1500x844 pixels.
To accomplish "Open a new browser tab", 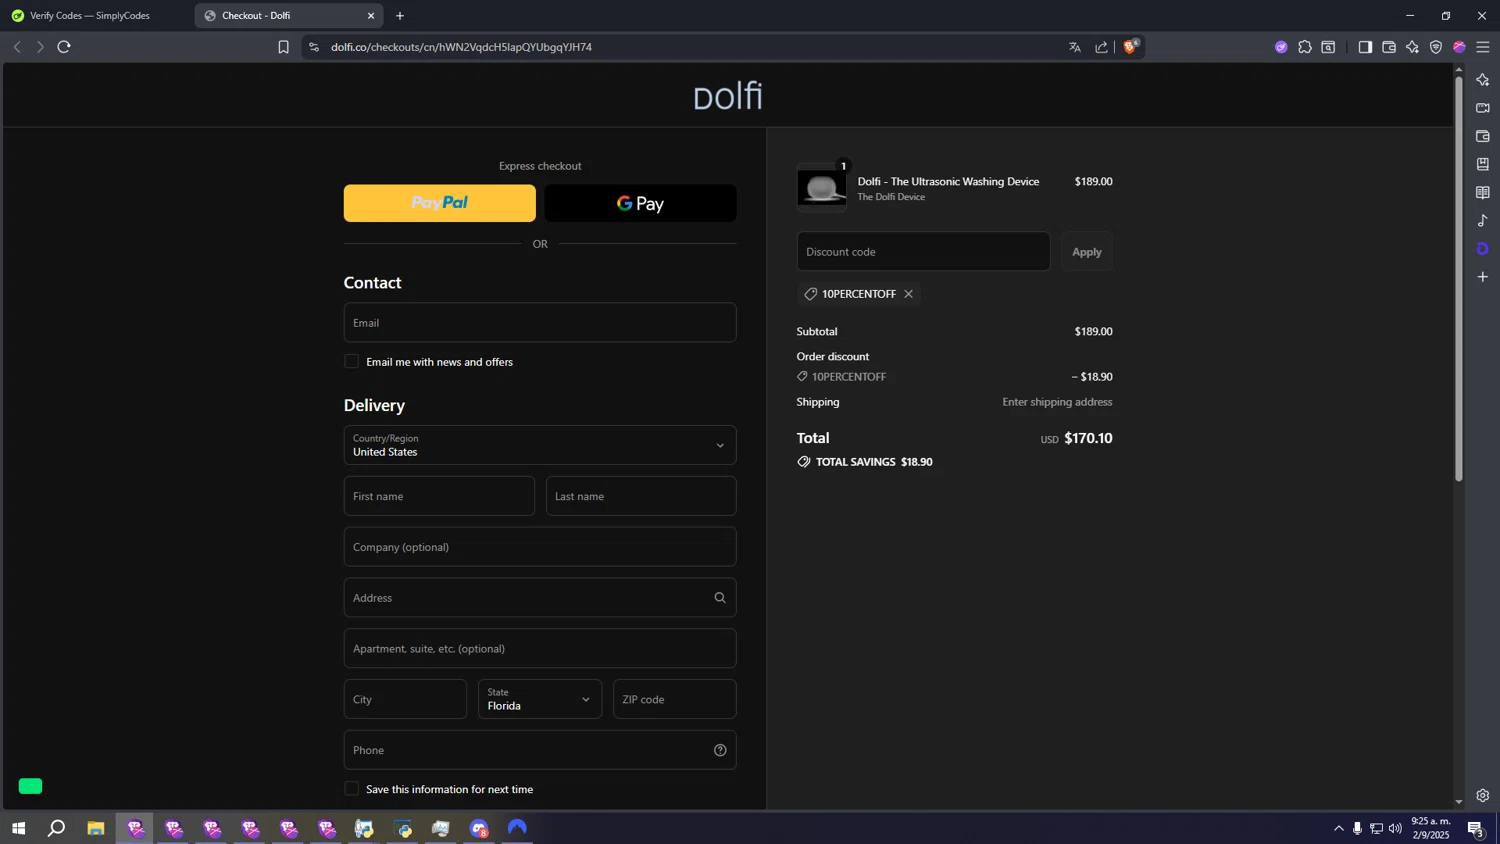I will click(400, 16).
